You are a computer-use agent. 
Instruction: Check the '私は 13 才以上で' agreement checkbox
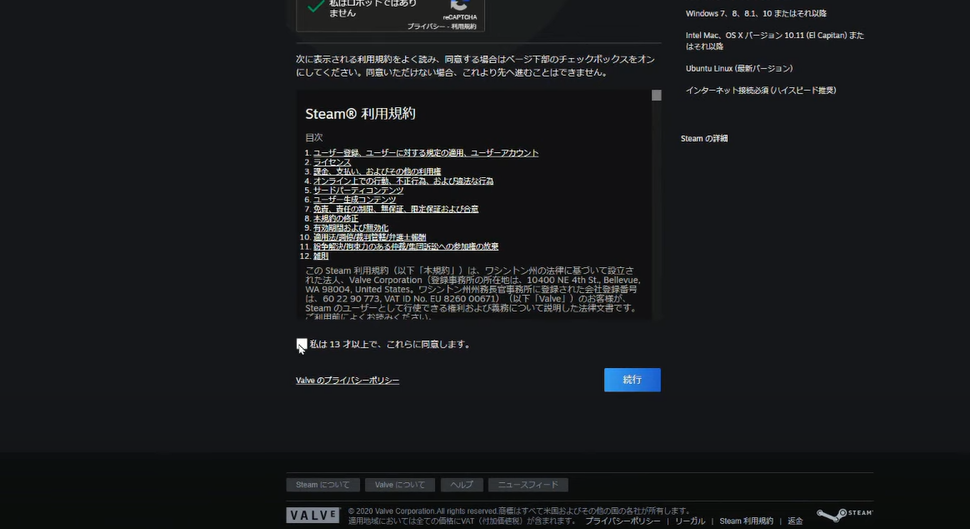[301, 344]
